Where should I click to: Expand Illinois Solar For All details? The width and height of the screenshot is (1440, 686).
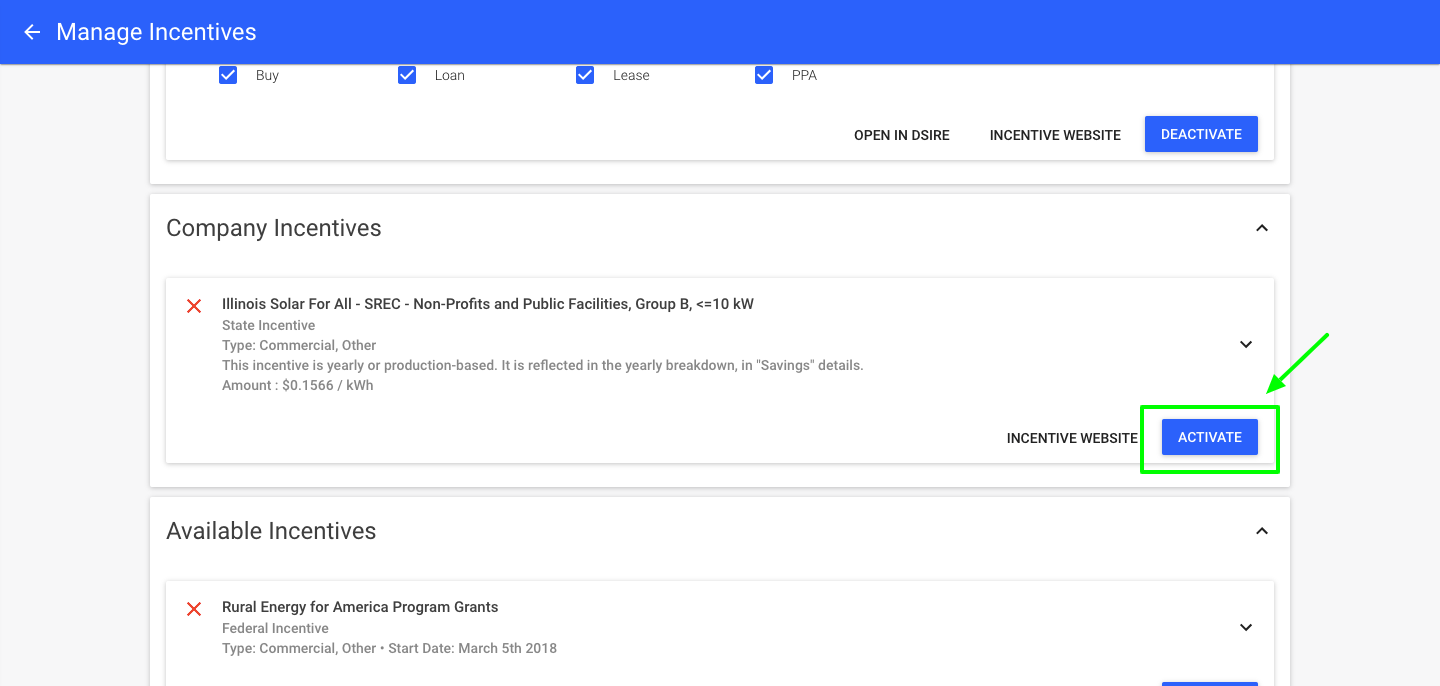click(1246, 344)
